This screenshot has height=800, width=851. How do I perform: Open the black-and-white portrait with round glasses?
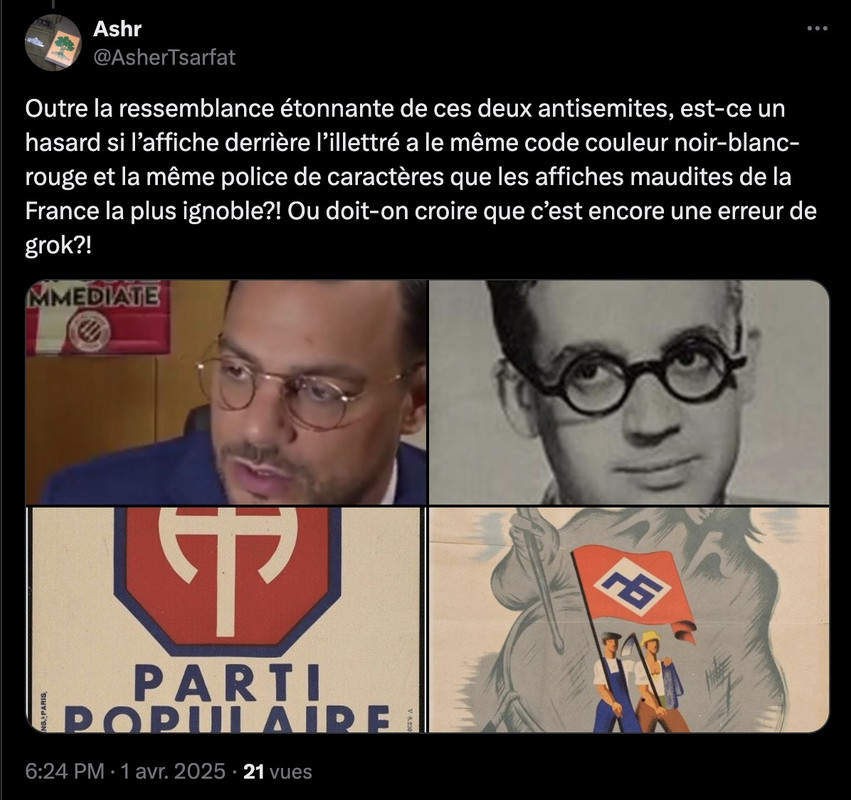click(x=629, y=392)
